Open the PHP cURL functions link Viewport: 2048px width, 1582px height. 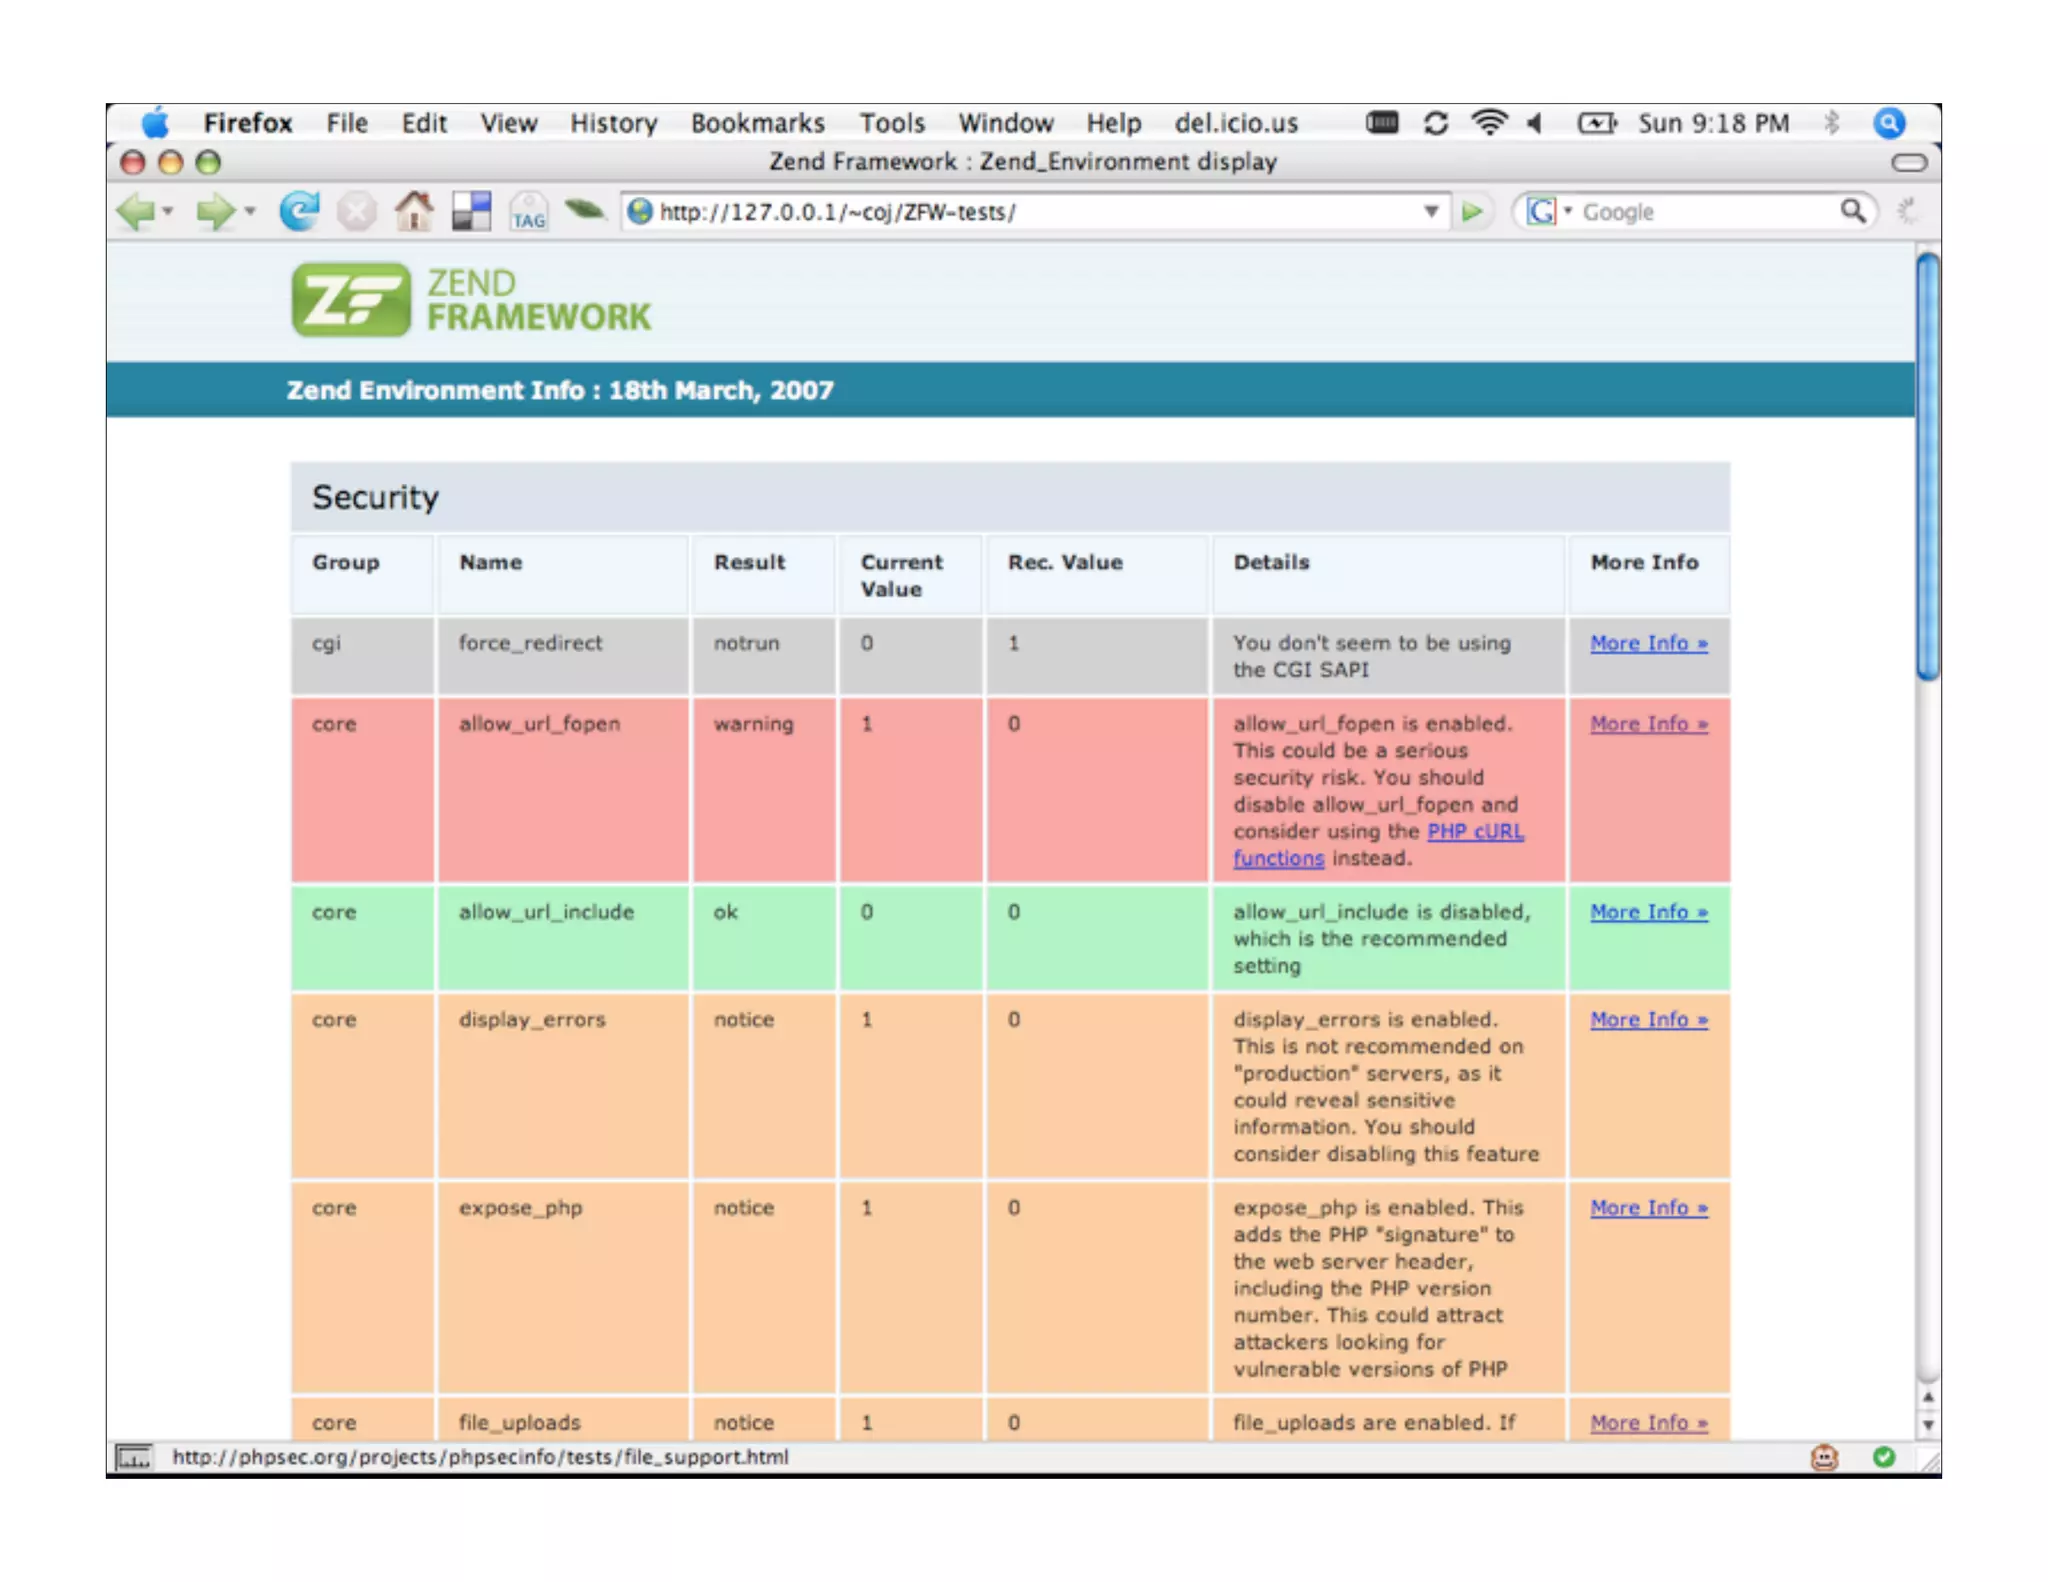coord(1474,832)
